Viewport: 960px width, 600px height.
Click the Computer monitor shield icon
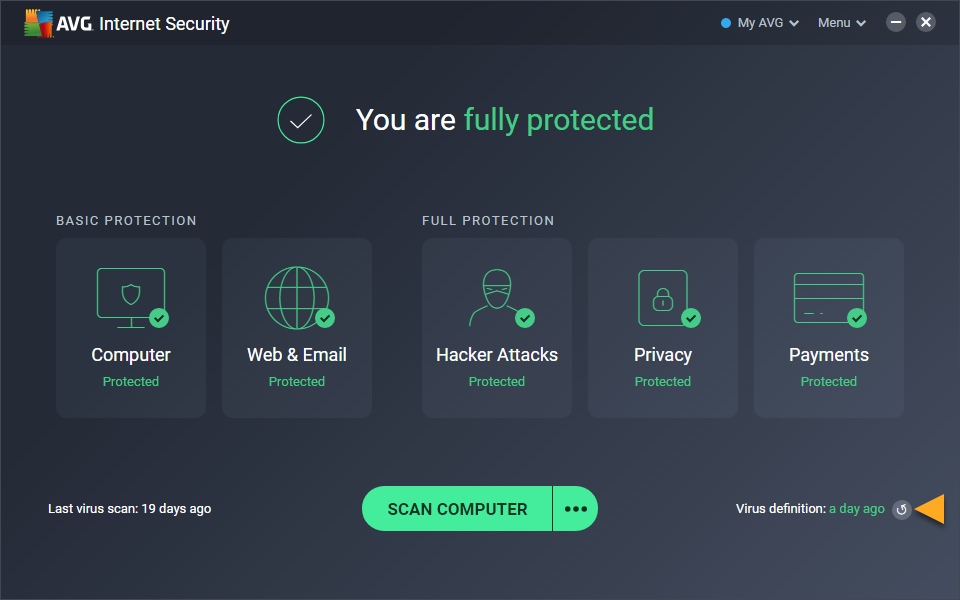(131, 296)
